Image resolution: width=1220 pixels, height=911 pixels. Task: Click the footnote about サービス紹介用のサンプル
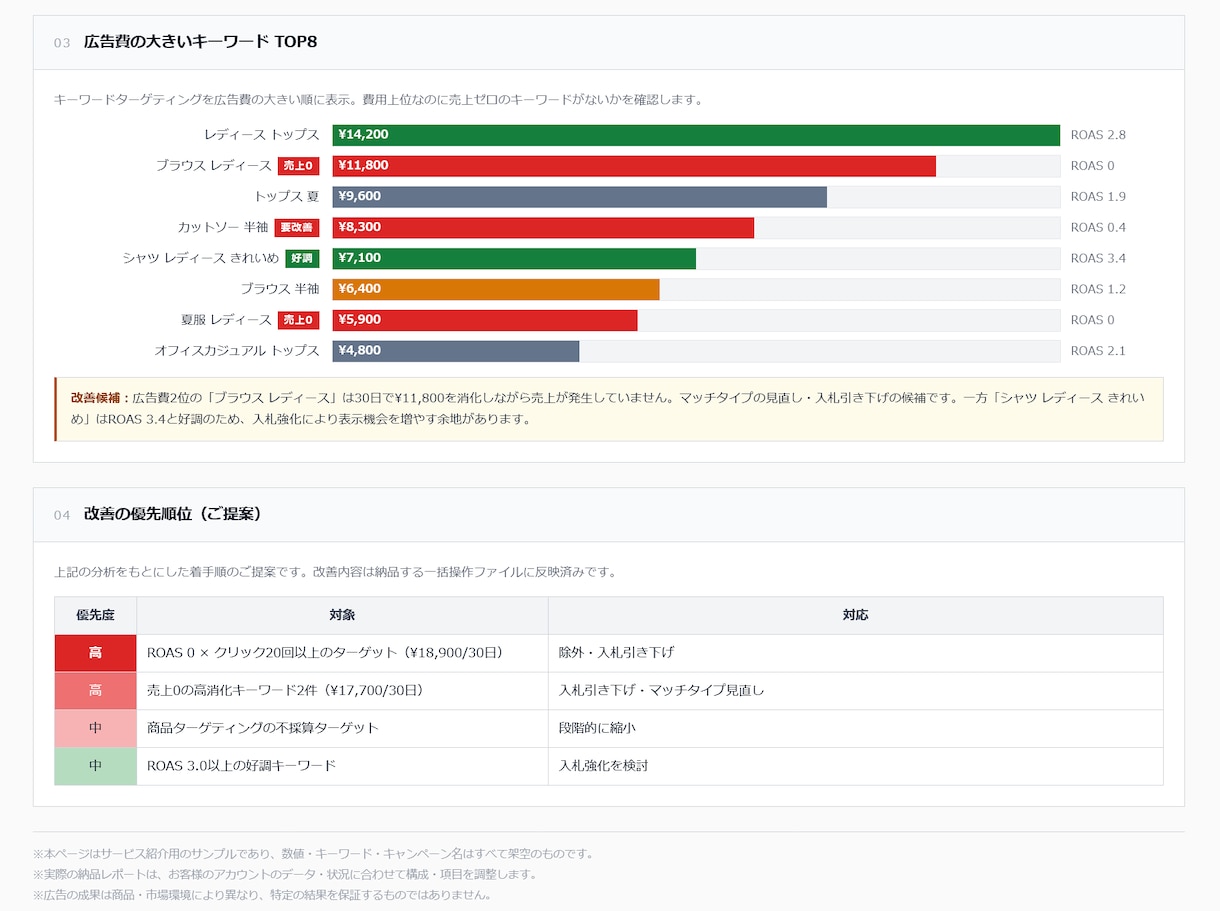(314, 854)
